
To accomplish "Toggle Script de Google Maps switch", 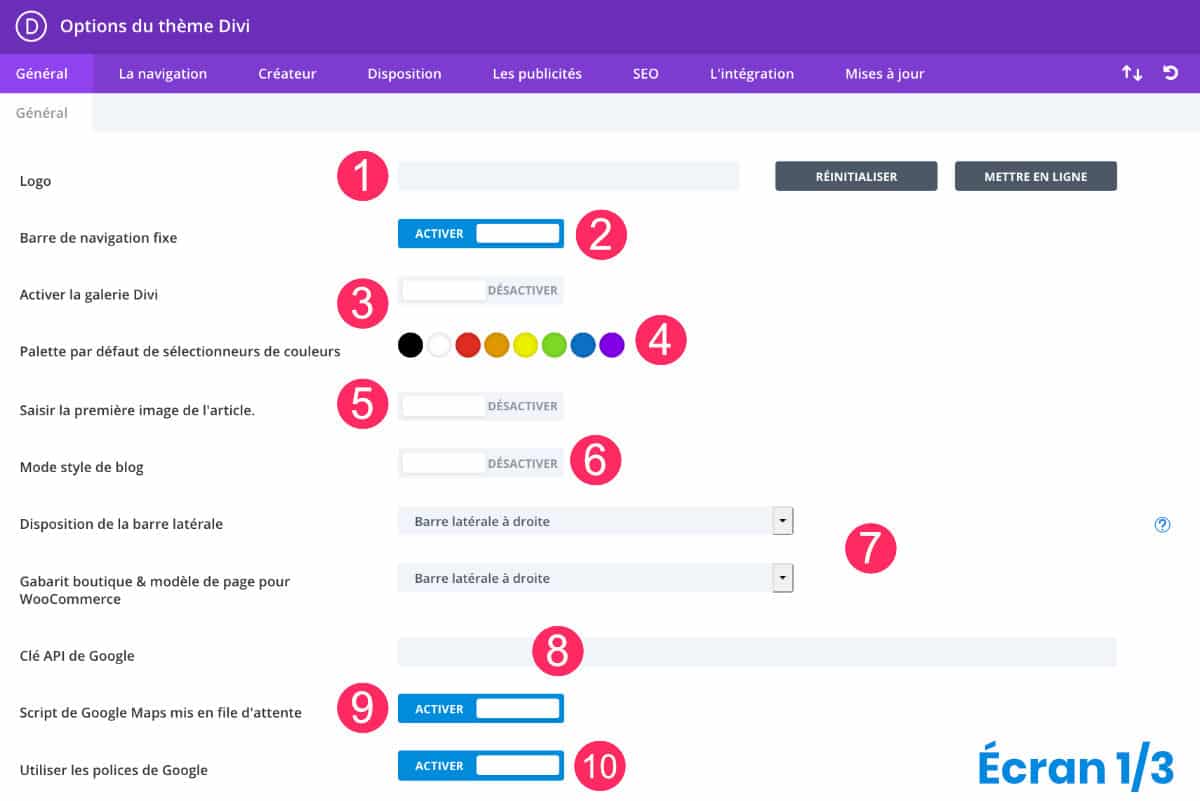I will 481,709.
